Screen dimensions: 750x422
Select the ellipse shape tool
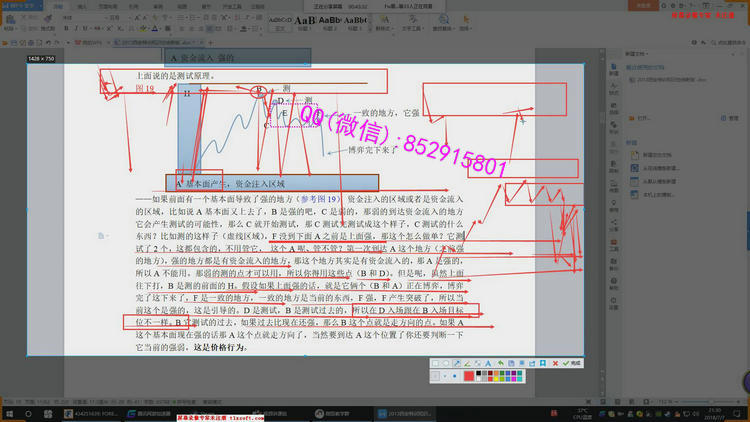[447, 363]
